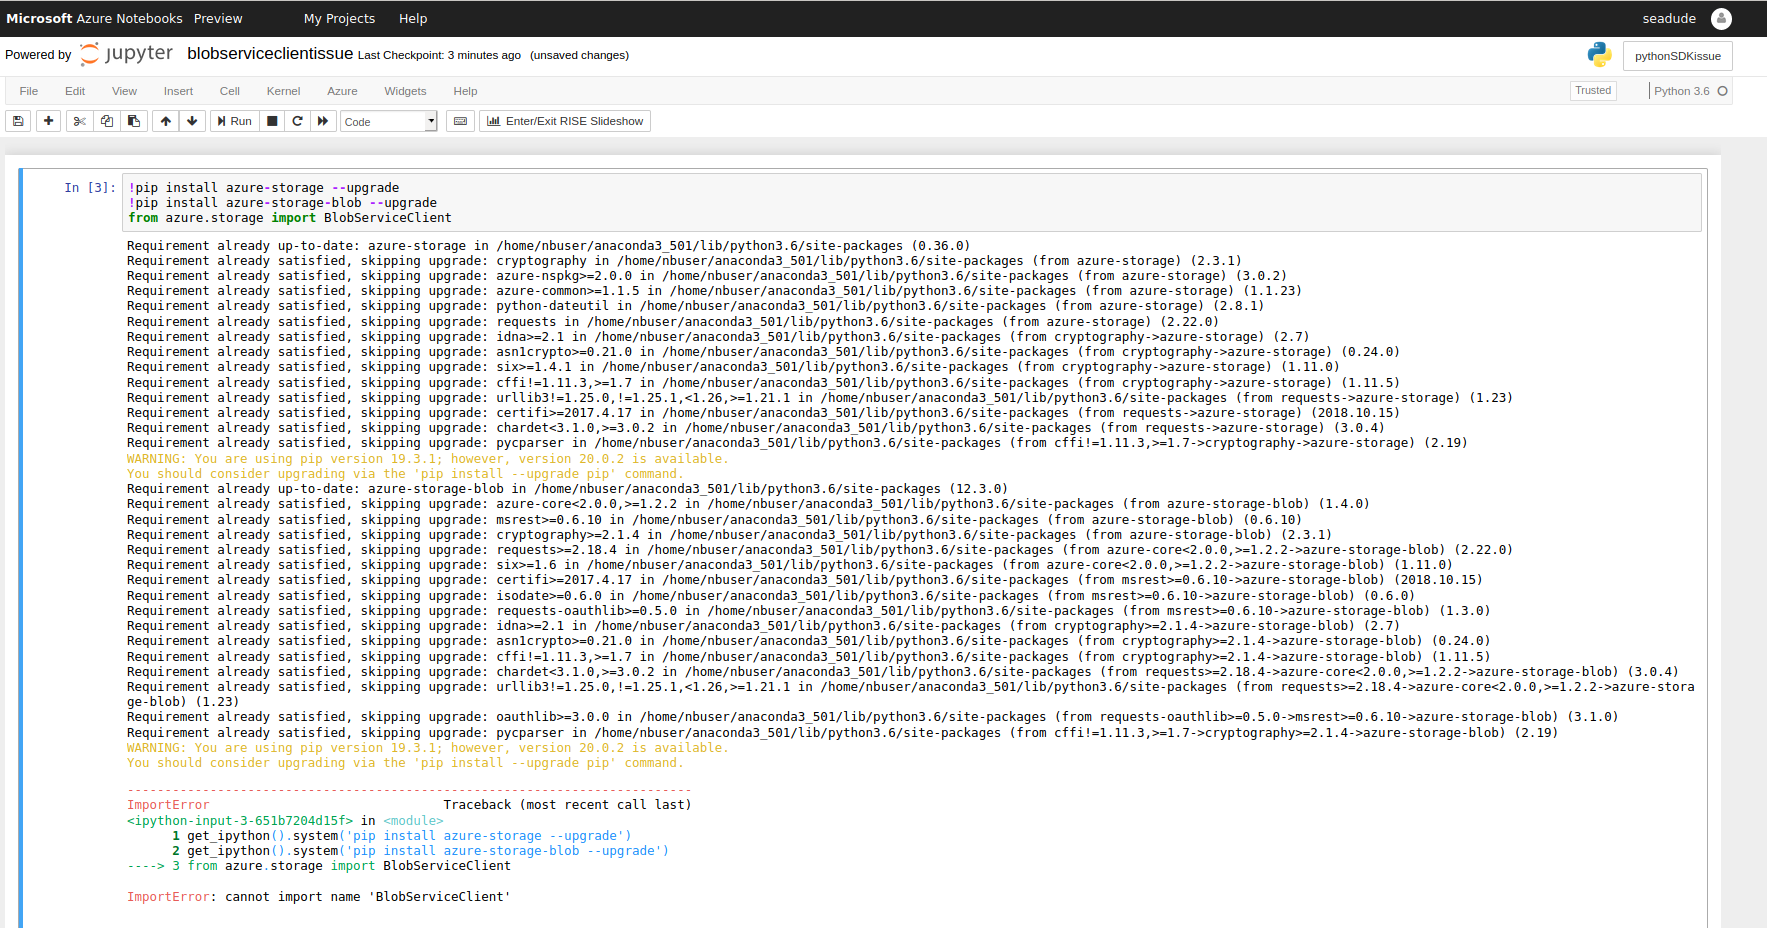Viewport: 1767px width, 928px height.
Task: Go to My Projects in the top bar
Action: coord(339,18)
